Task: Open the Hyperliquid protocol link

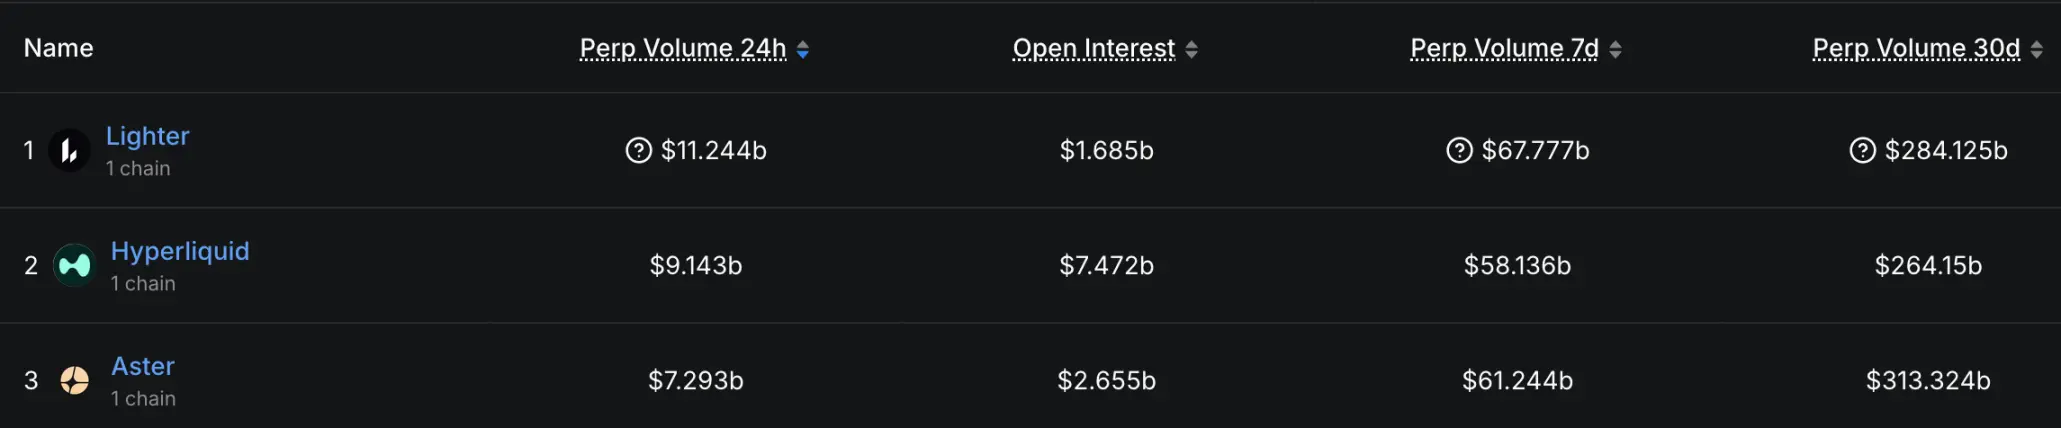Action: tap(180, 251)
